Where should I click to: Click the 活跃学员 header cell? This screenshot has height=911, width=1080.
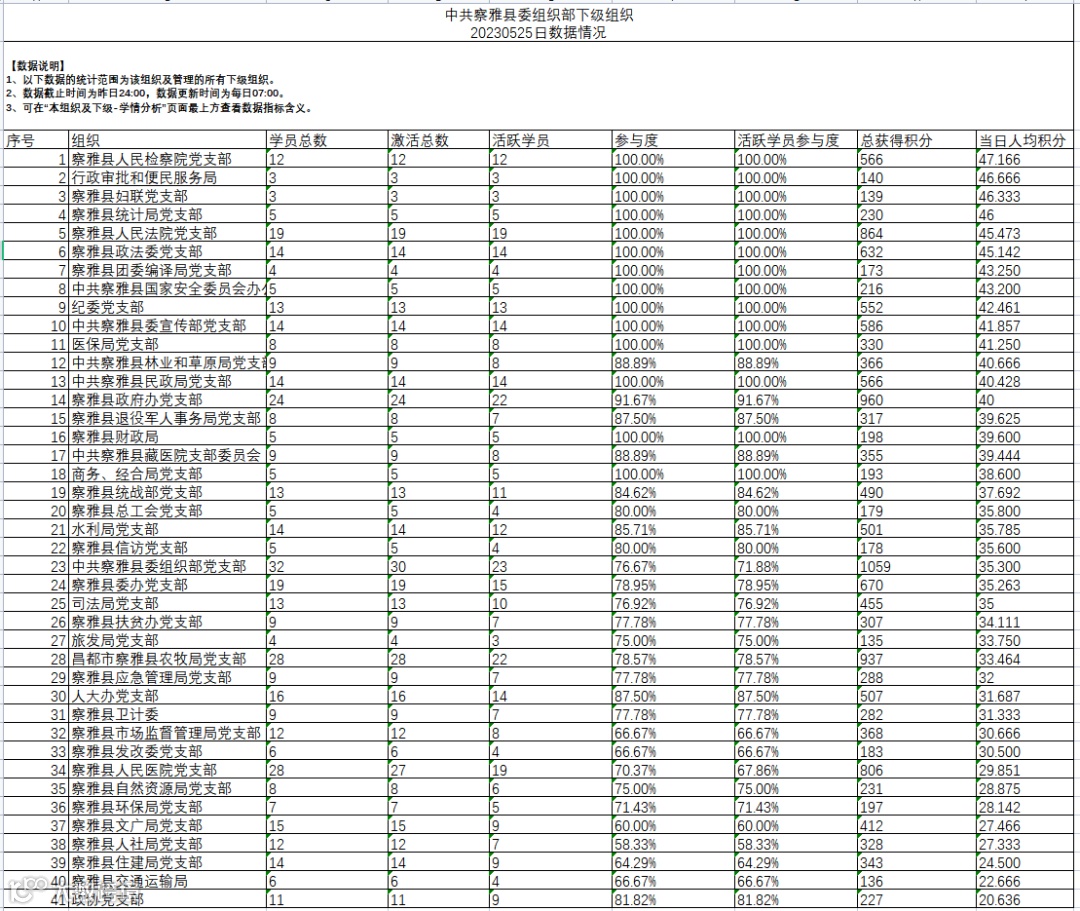coord(550,140)
